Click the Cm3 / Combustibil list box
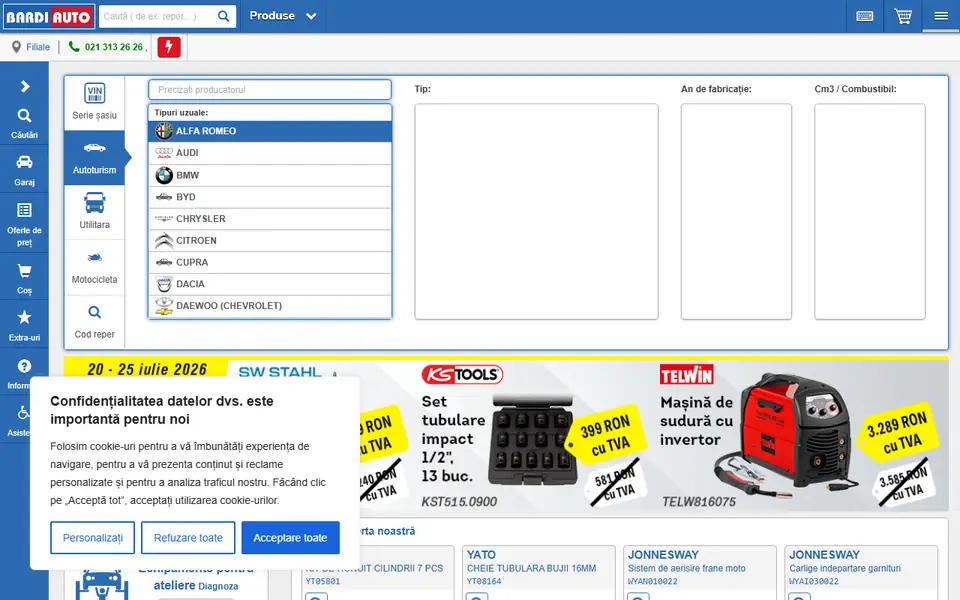The image size is (960, 600). point(869,211)
